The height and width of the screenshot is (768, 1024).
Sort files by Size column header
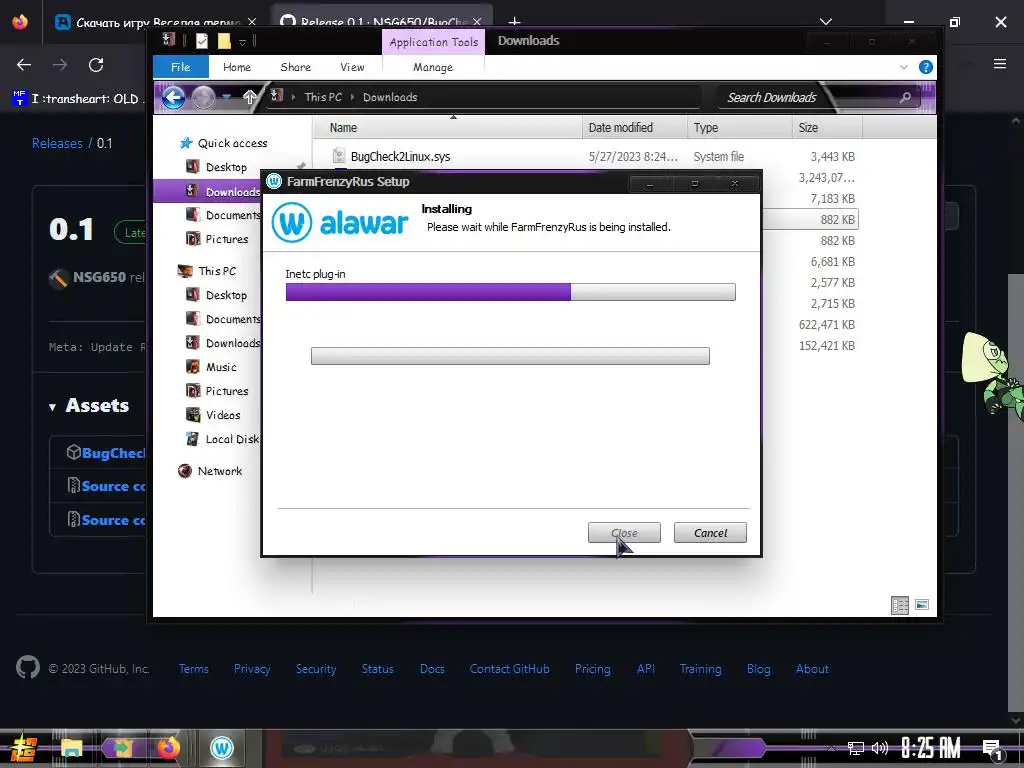coord(827,128)
